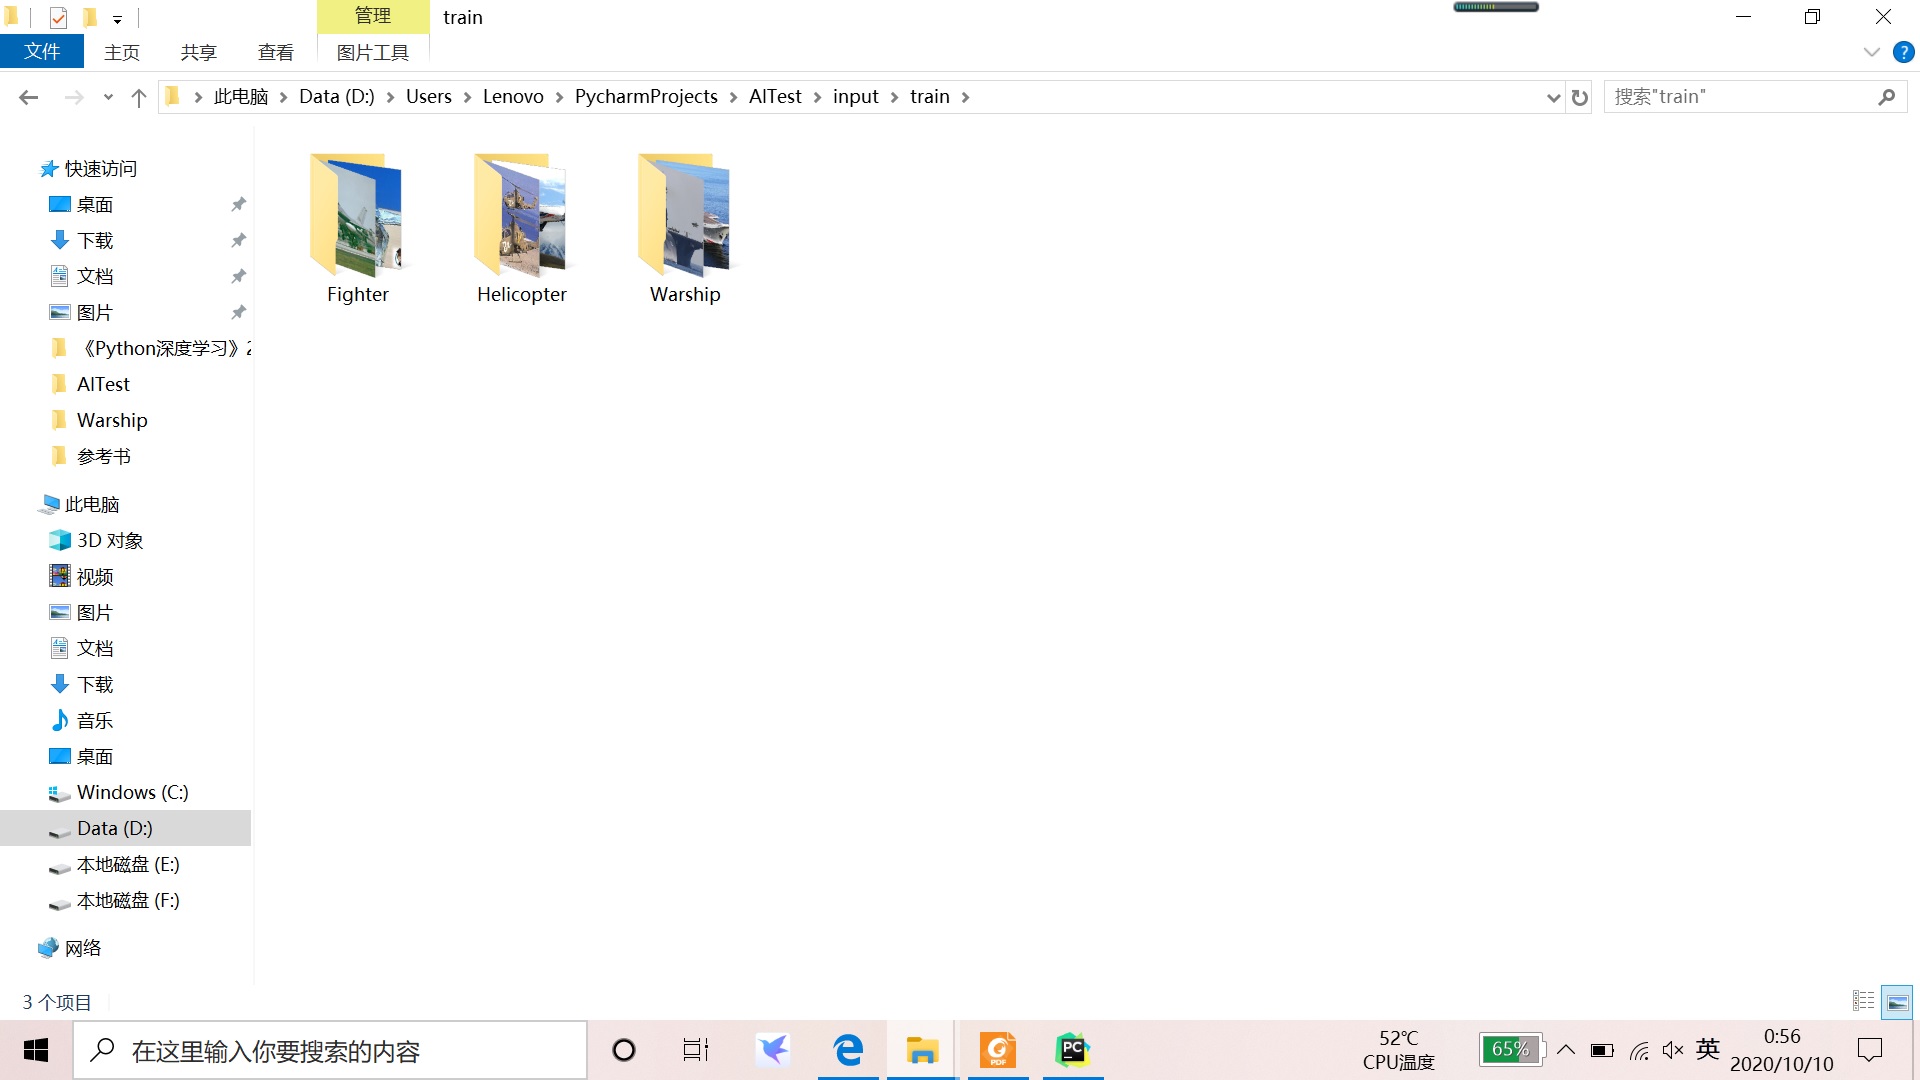1920x1080 pixels.
Task: Open the address bar history dropdown
Action: (1553, 97)
